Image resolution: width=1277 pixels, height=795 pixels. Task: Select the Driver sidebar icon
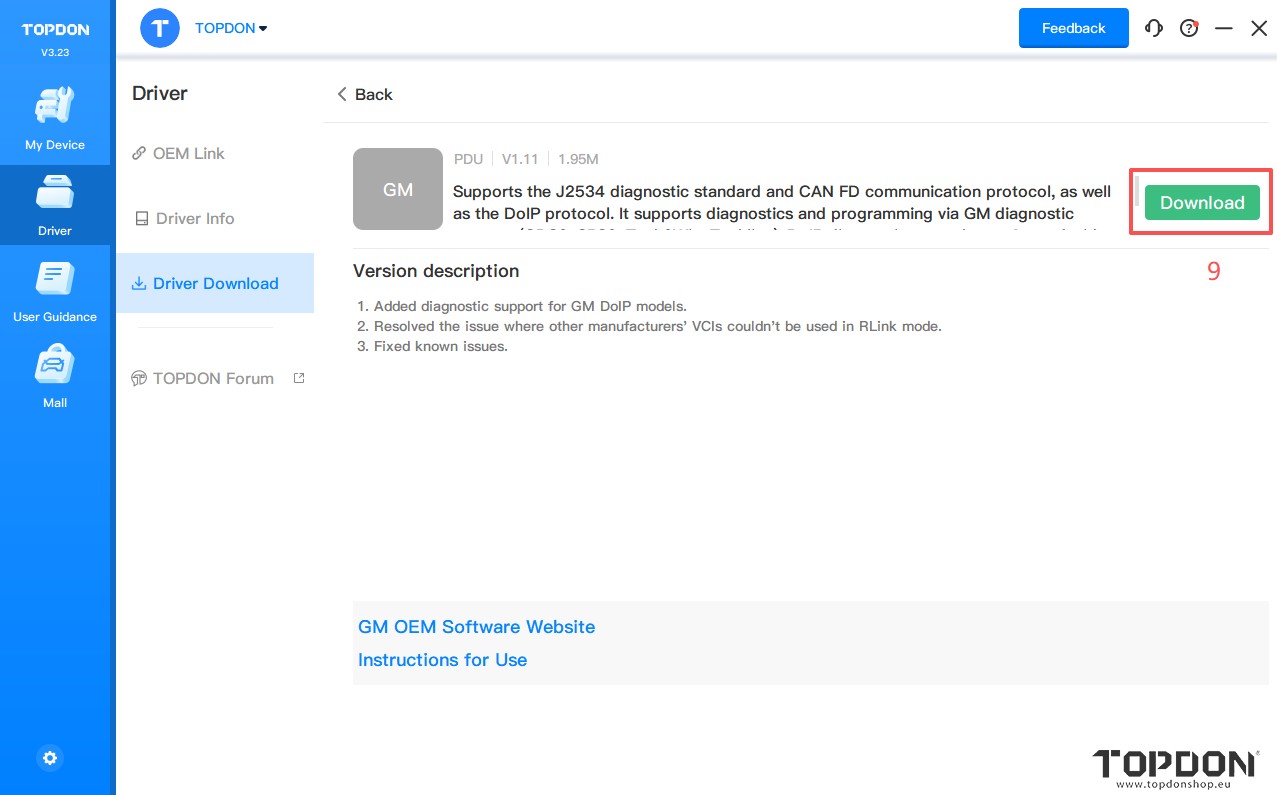(55, 194)
